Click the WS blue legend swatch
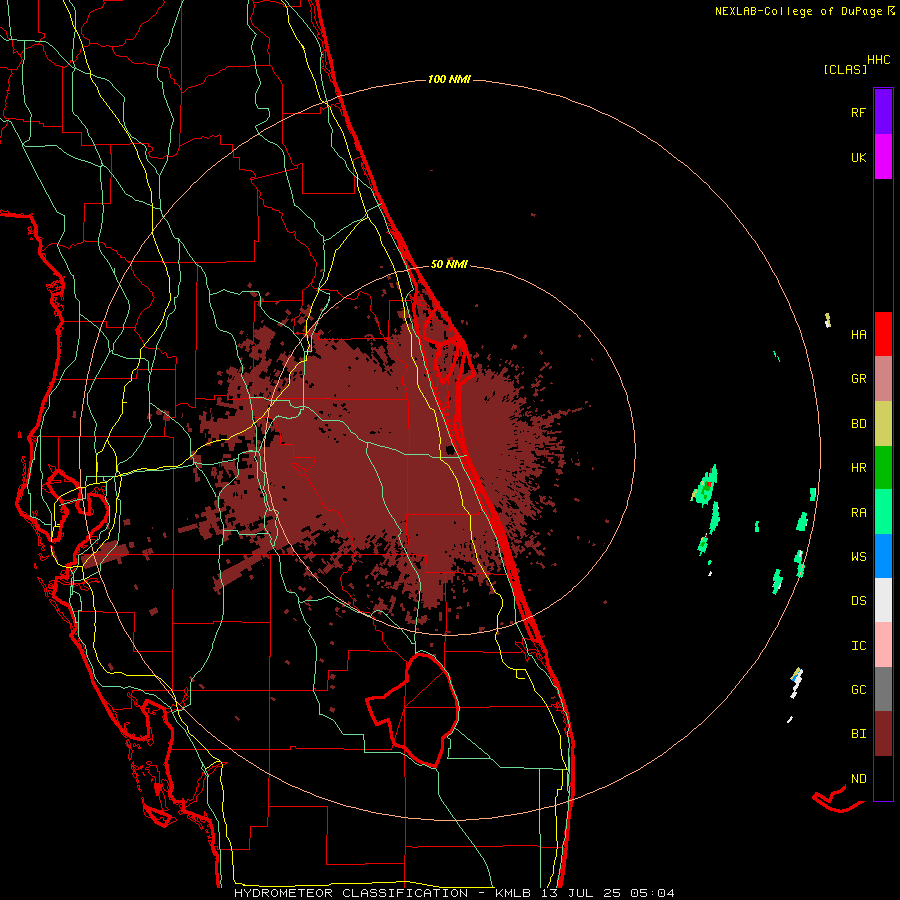Viewport: 900px width, 900px height. (883, 556)
